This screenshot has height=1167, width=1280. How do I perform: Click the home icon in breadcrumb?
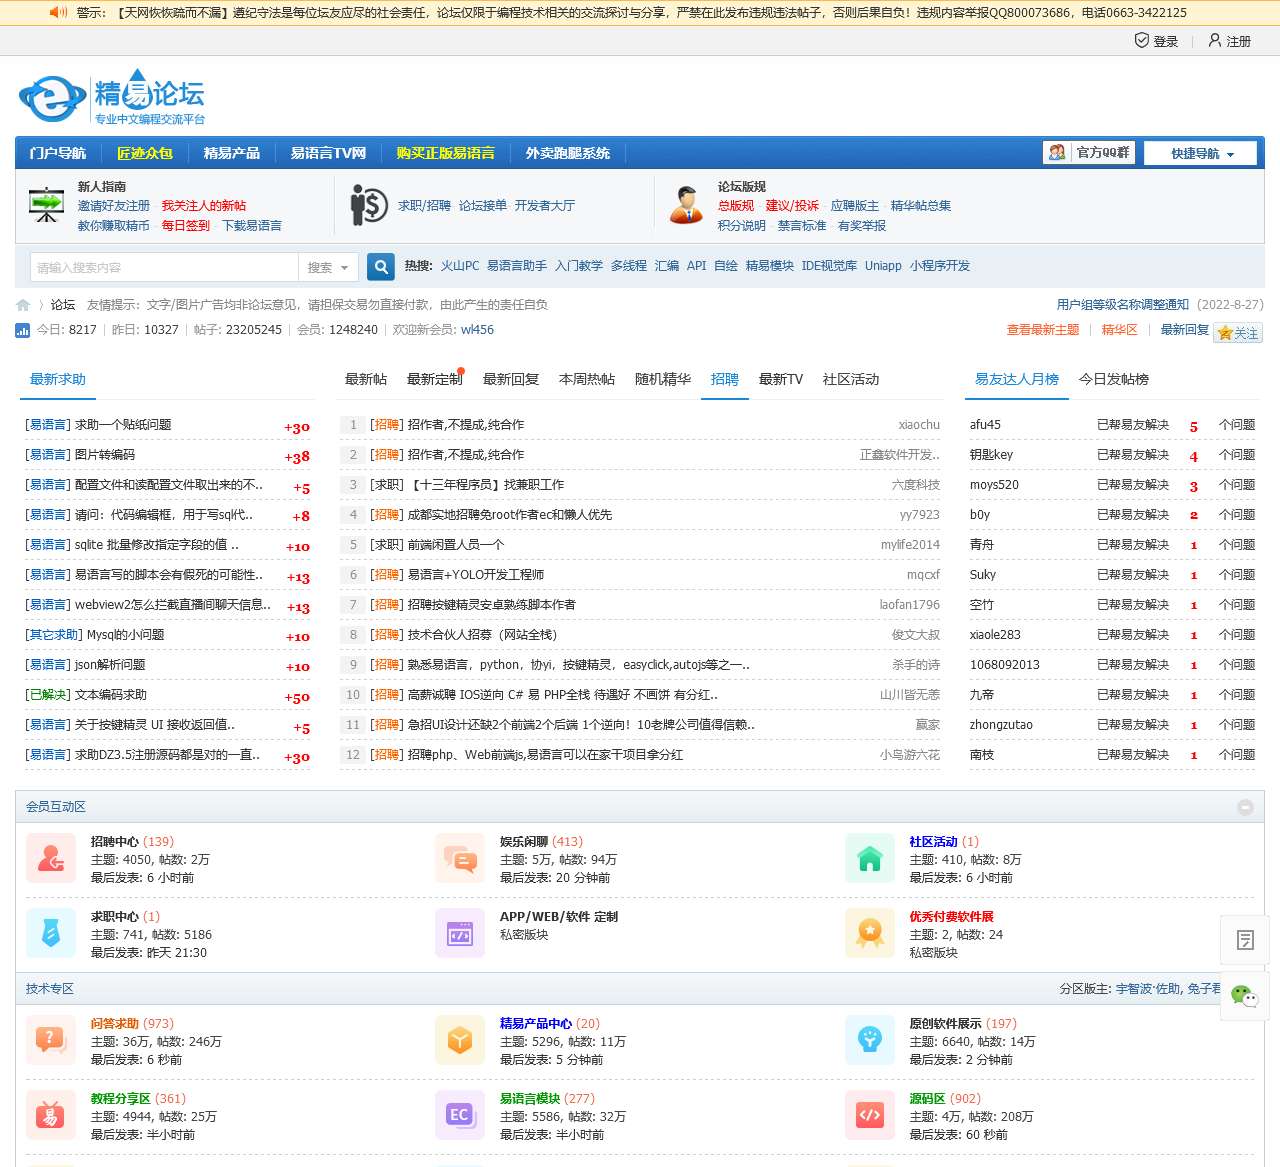click(x=23, y=305)
